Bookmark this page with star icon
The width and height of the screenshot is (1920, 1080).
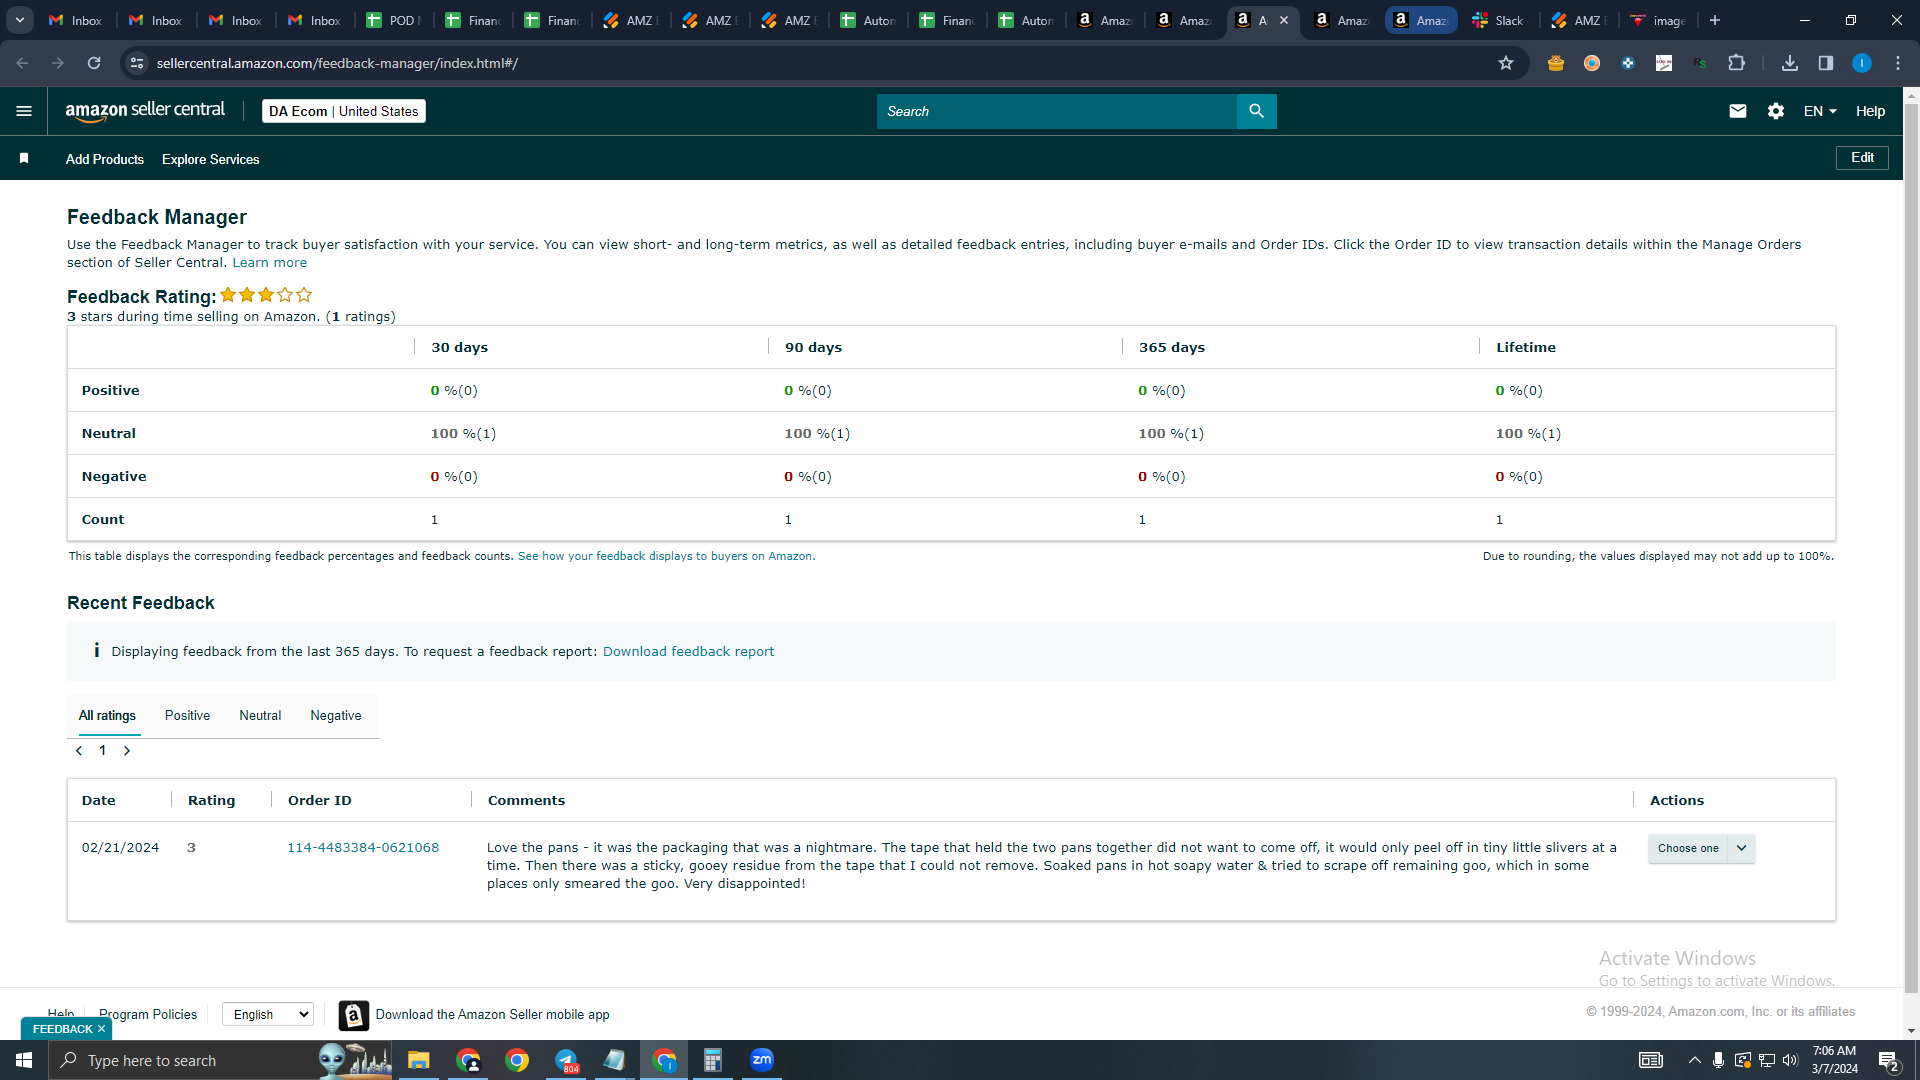1506,63
